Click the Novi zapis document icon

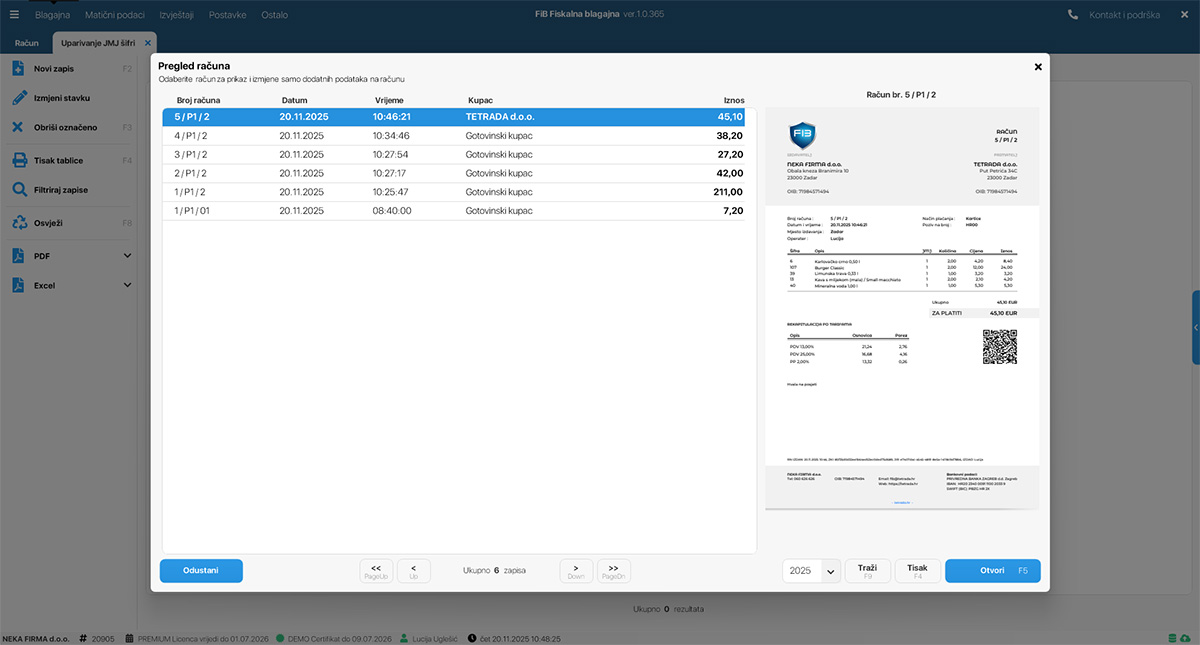tap(18, 69)
